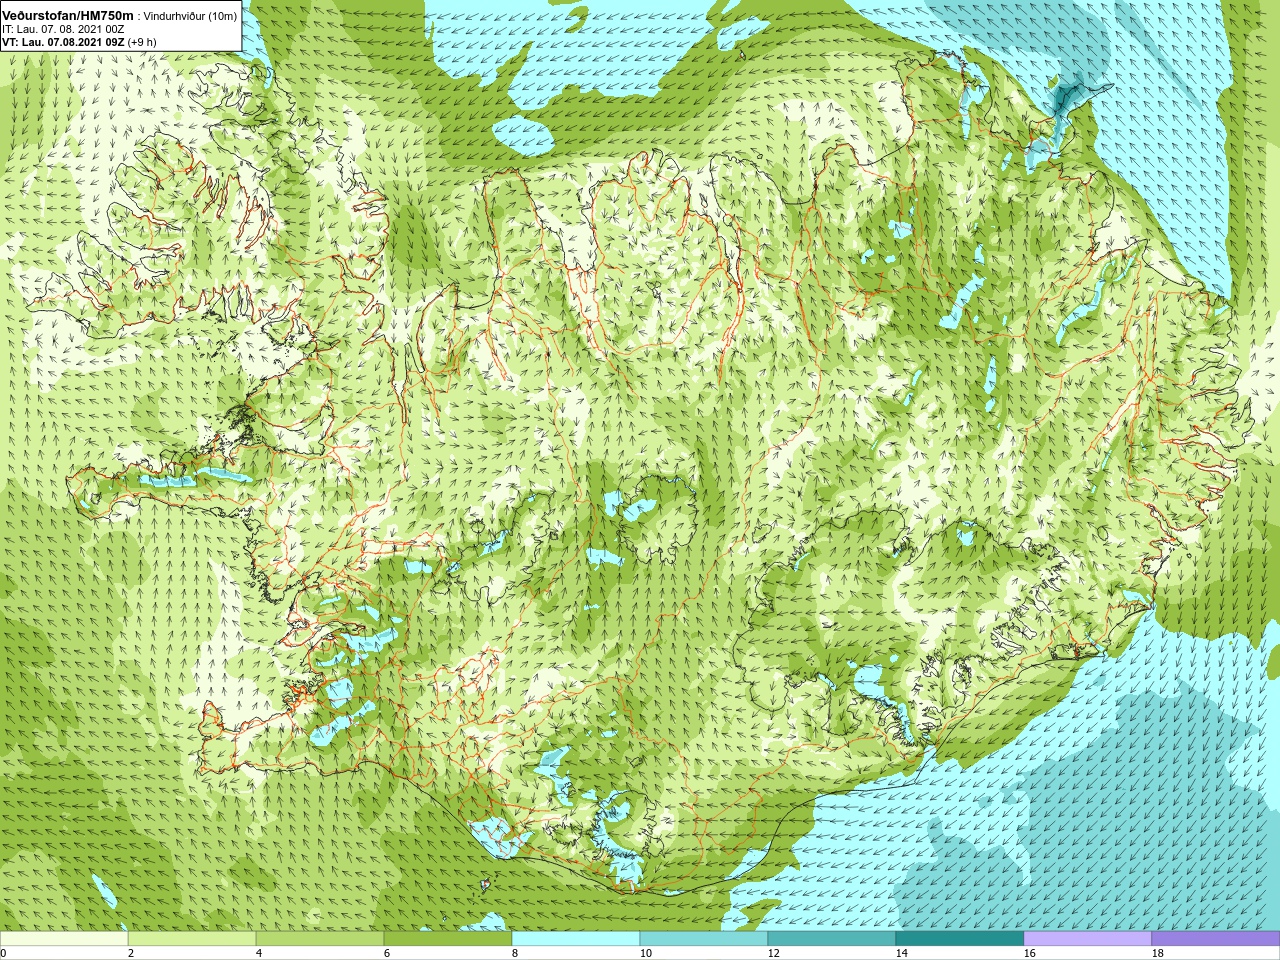Click the light purple 16–18 legend swatch
1280x960 pixels.
point(1088,939)
